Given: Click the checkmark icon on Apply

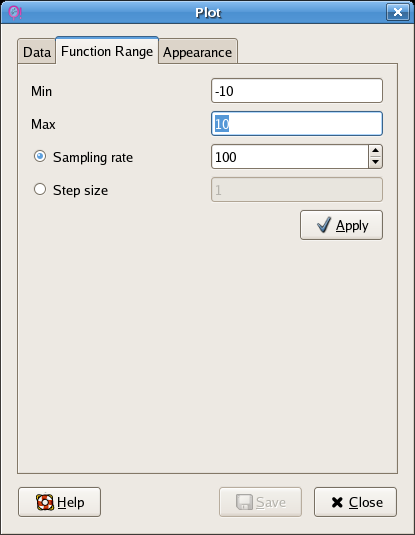Looking at the screenshot, I should click(x=324, y=225).
